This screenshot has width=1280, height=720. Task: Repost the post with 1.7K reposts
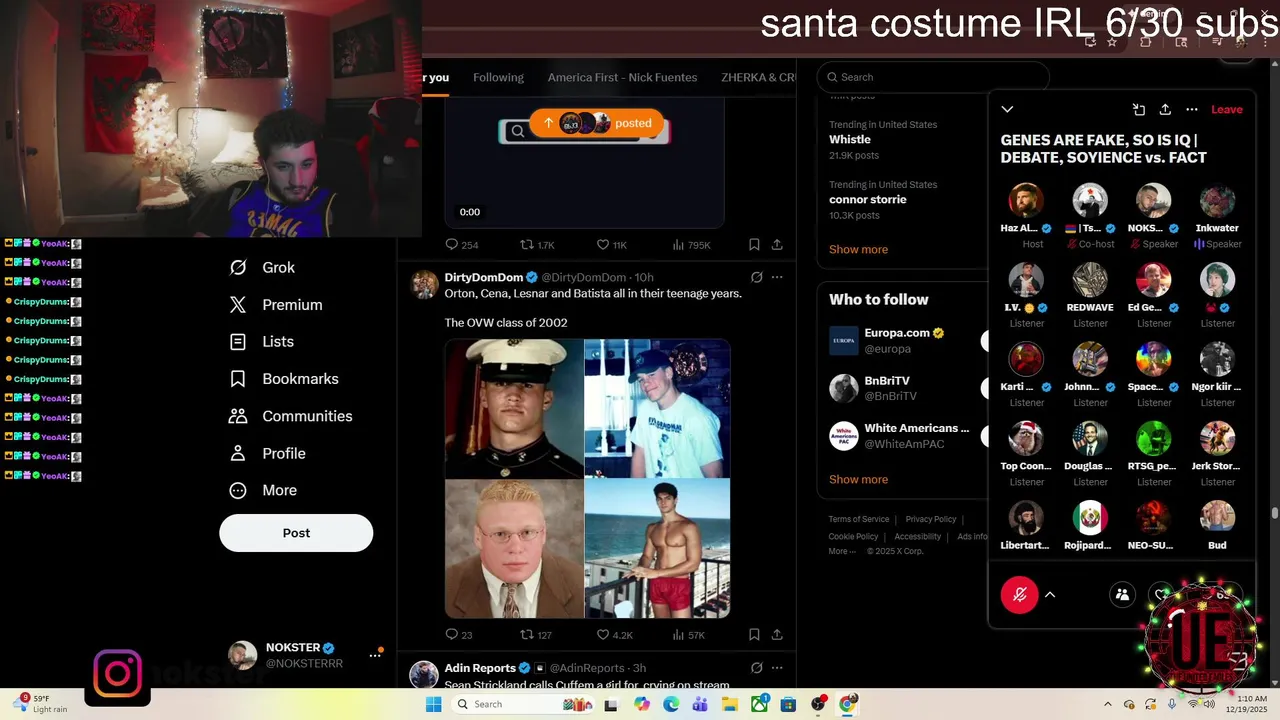pos(538,245)
